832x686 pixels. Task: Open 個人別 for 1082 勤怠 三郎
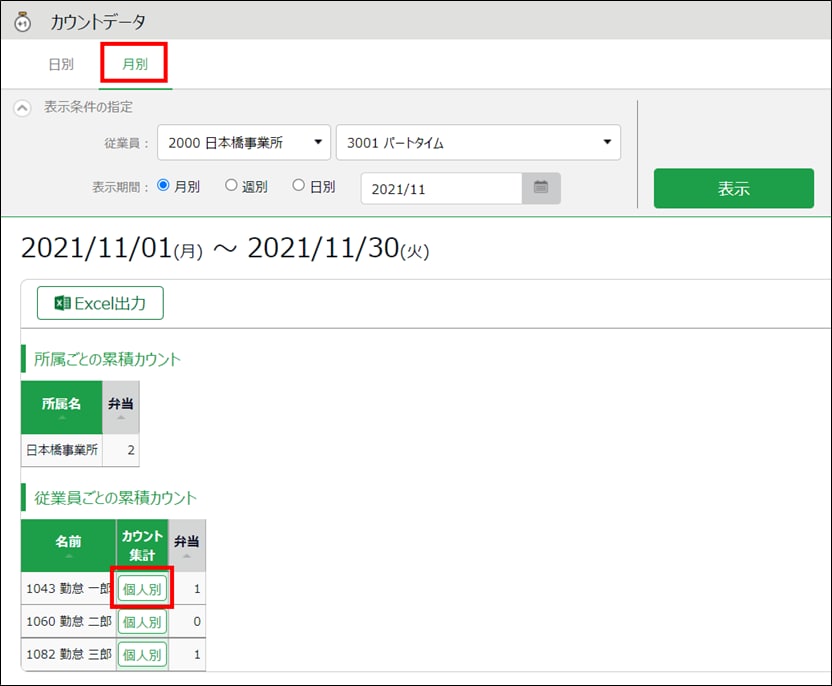click(141, 655)
